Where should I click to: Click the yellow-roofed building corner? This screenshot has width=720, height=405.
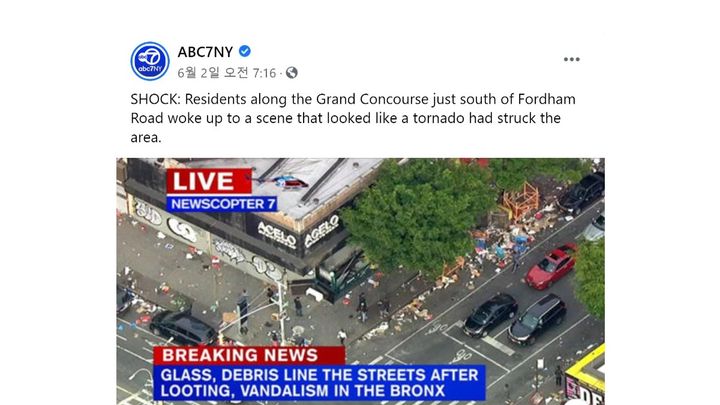pyautogui.click(x=585, y=374)
